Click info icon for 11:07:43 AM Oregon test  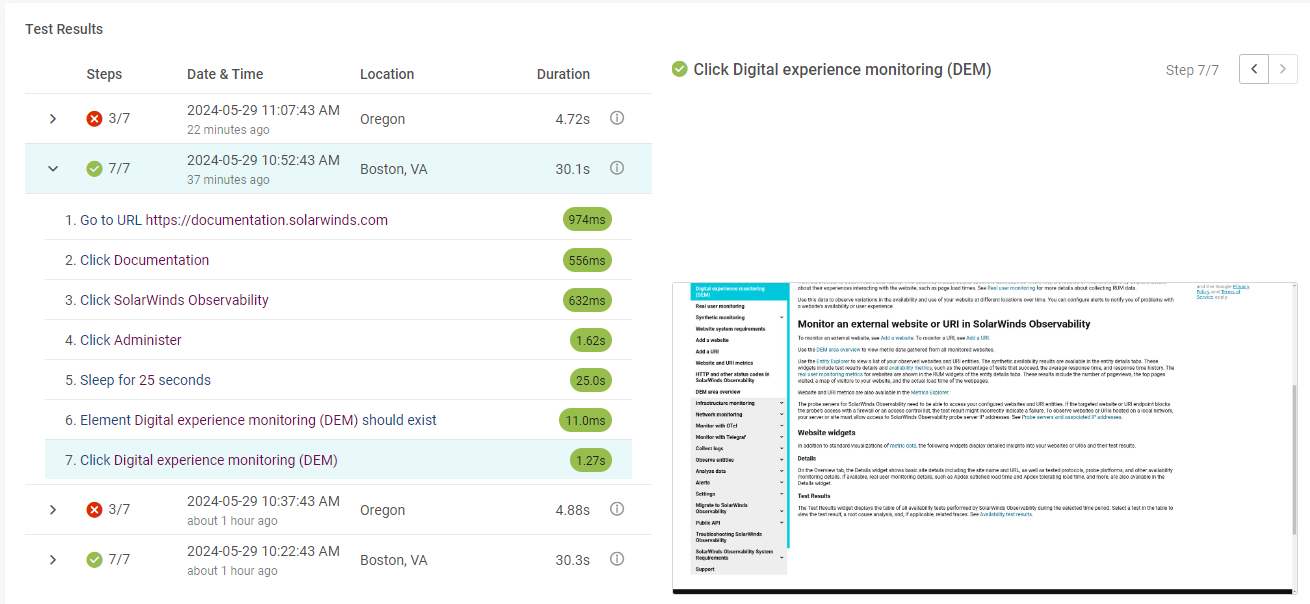coord(617,118)
